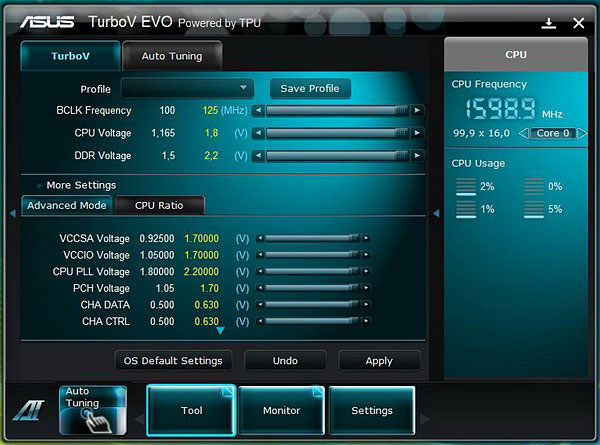Screen dimensions: 600x445
Task: Open the Monitor menu
Action: coord(282,410)
